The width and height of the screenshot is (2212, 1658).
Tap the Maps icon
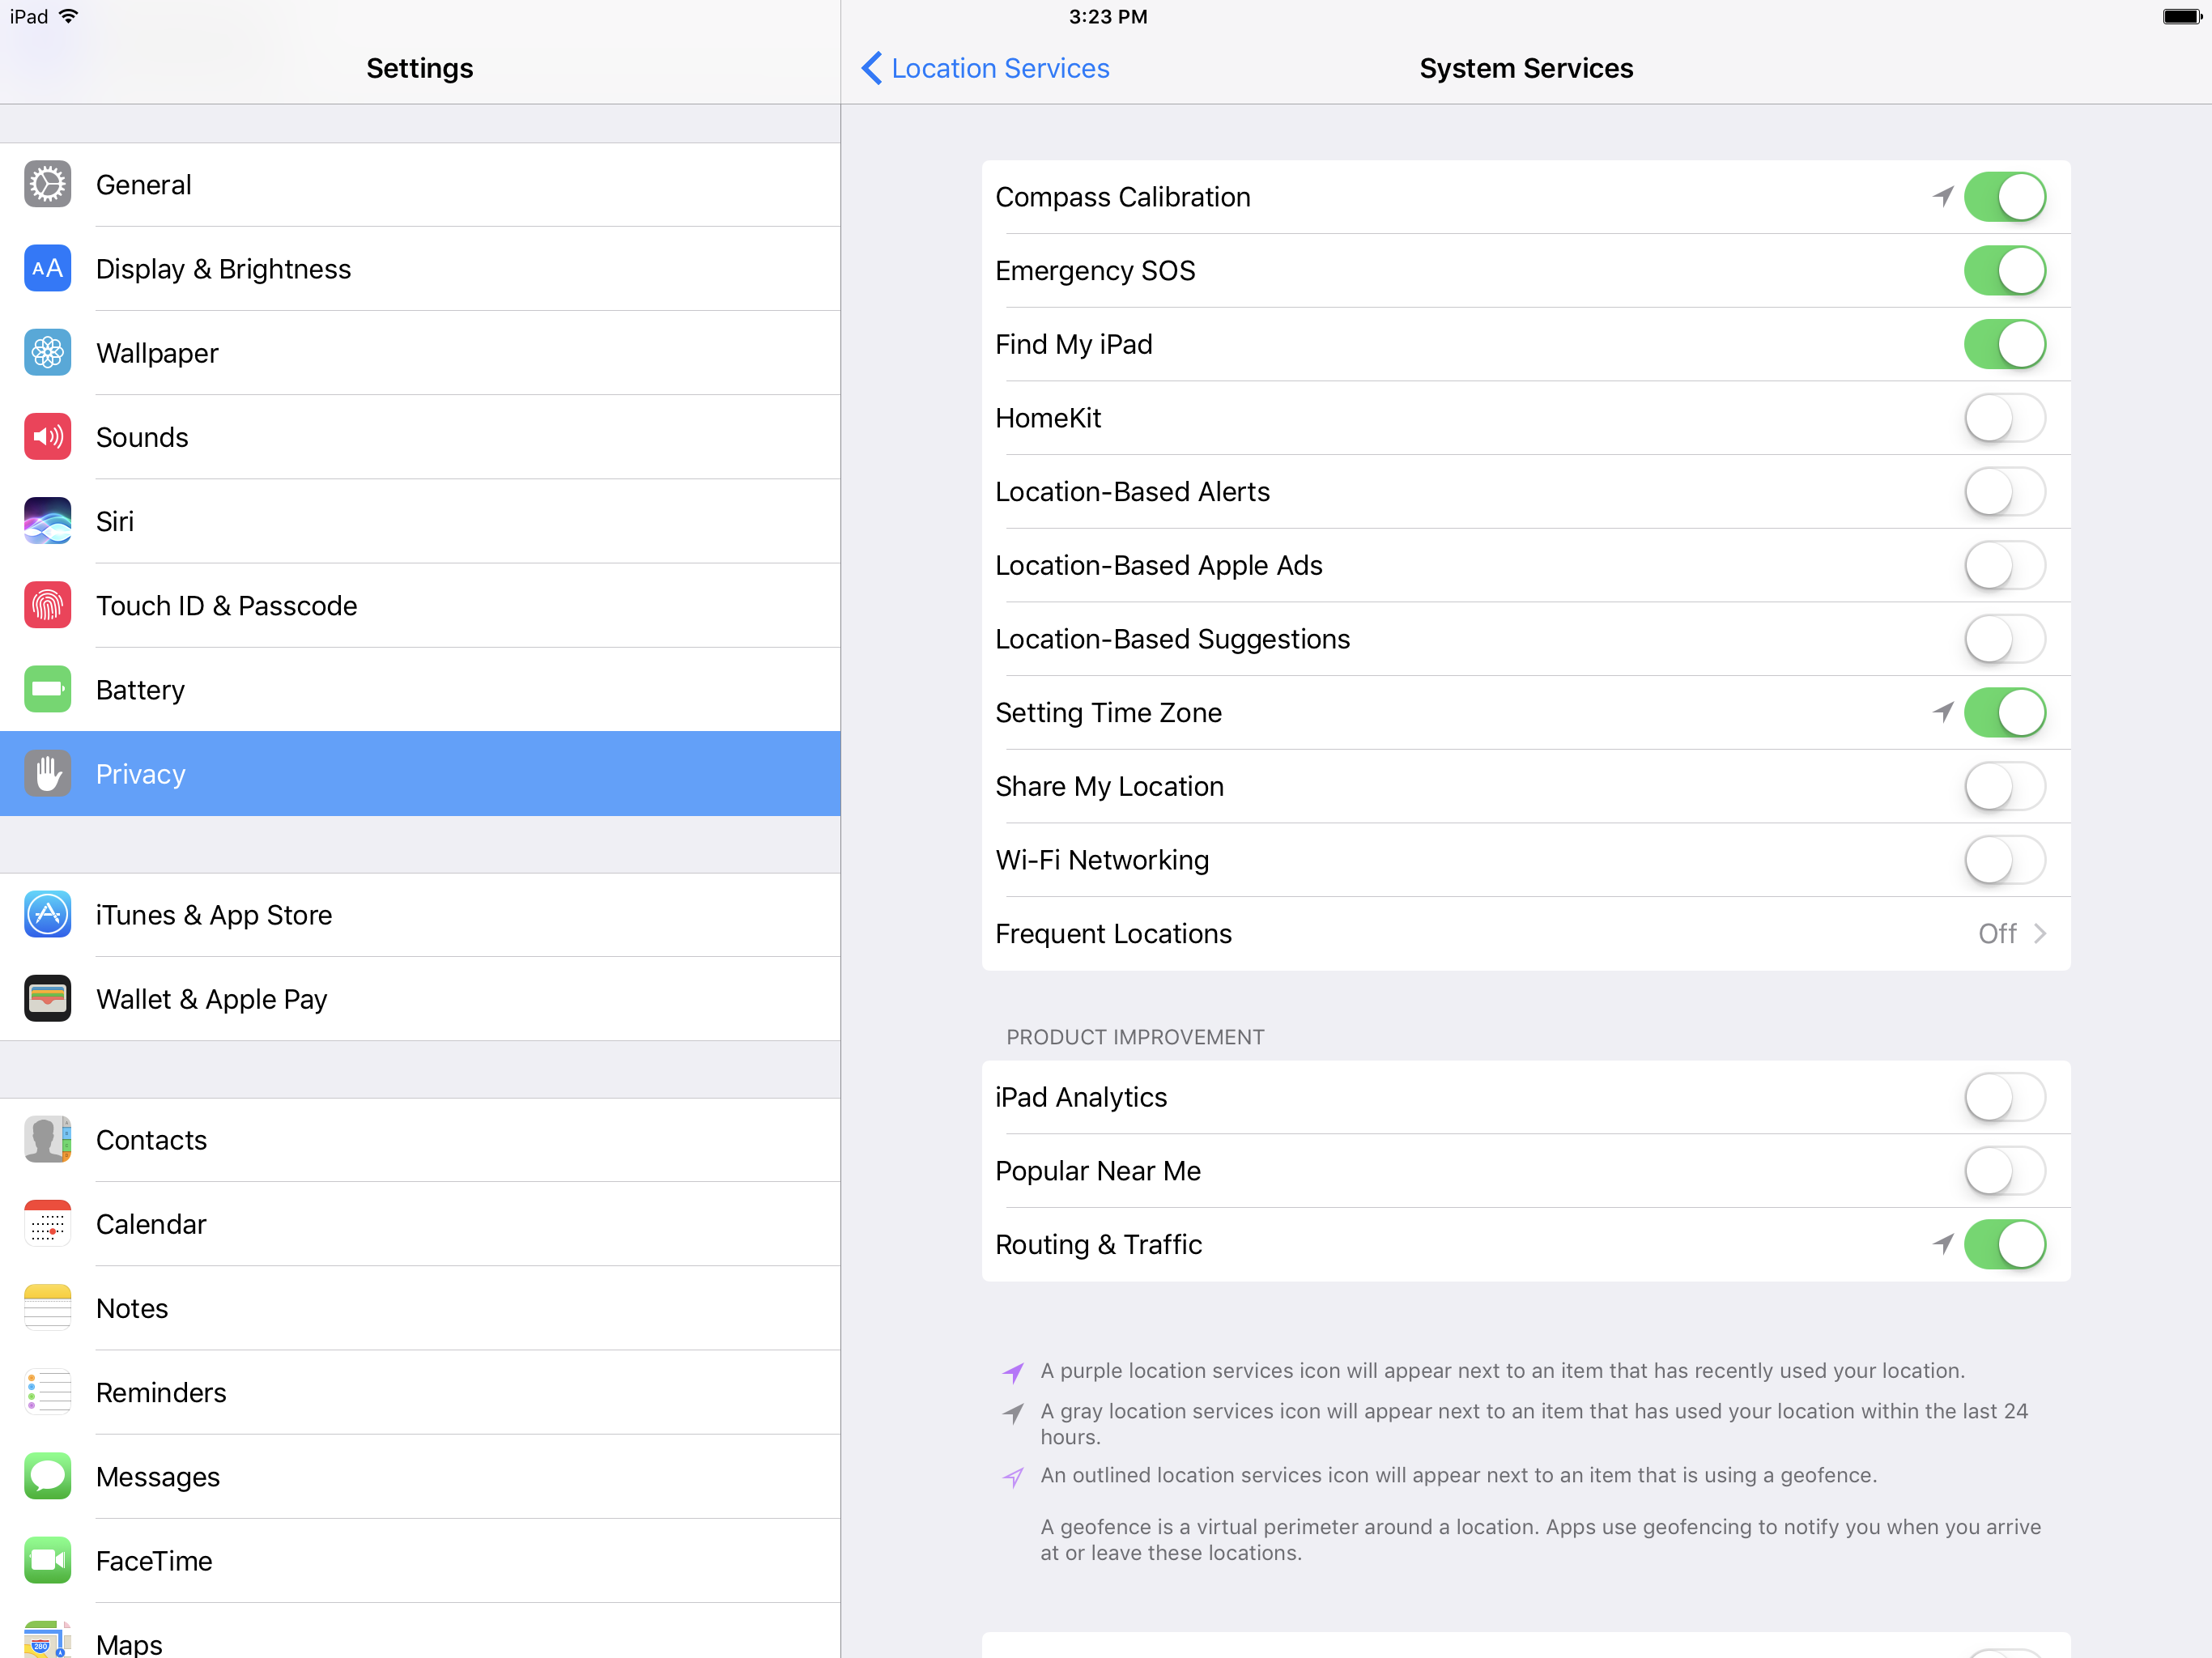[x=47, y=1640]
